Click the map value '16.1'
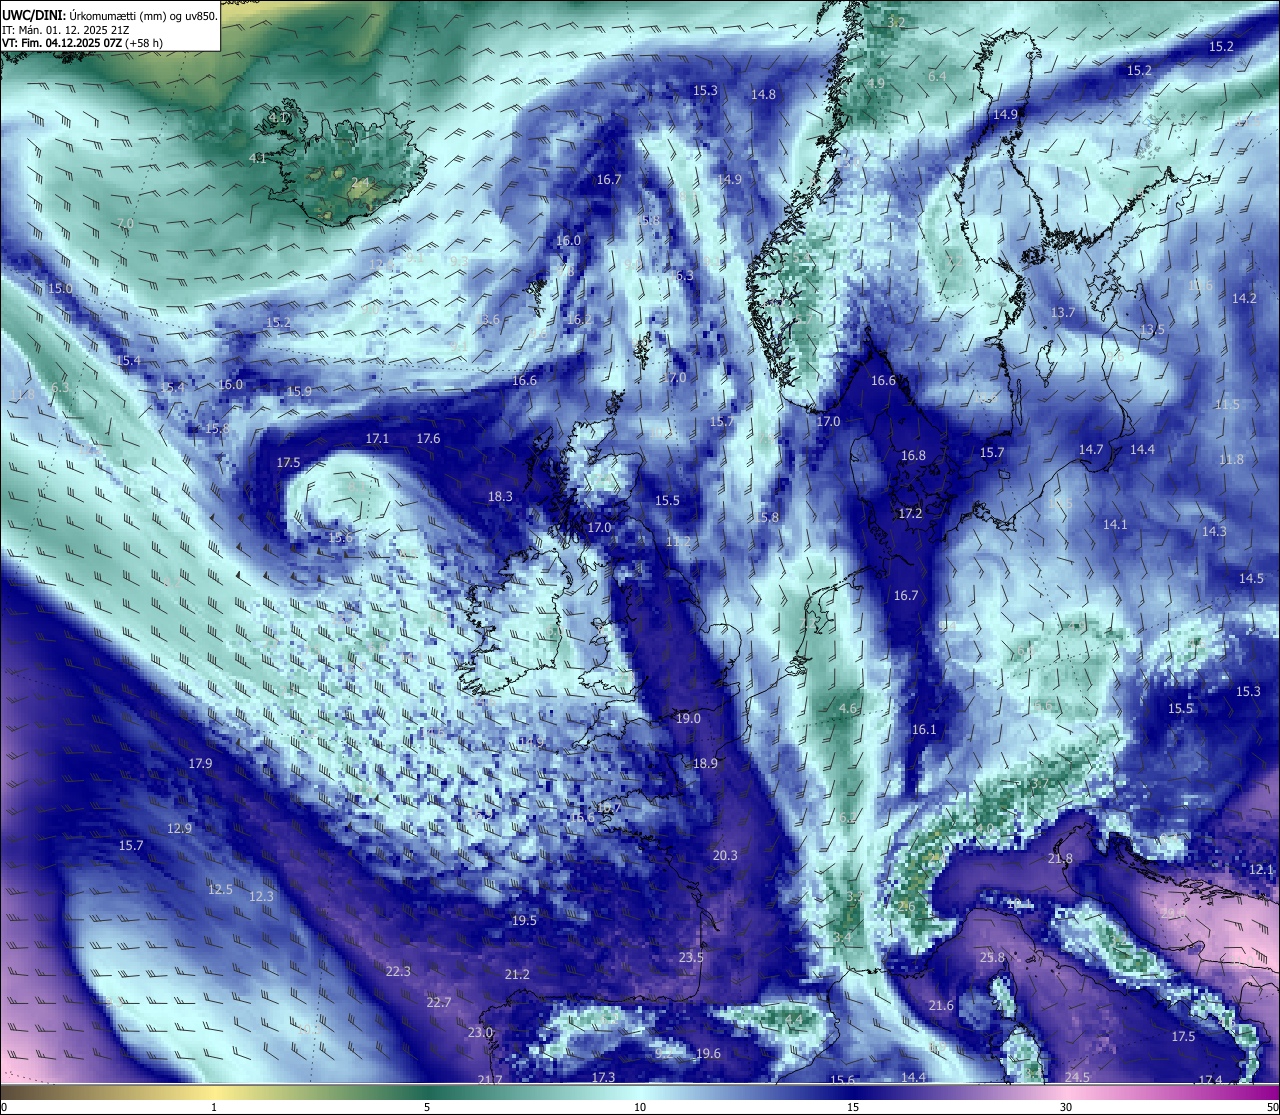1280x1115 pixels. tap(924, 729)
